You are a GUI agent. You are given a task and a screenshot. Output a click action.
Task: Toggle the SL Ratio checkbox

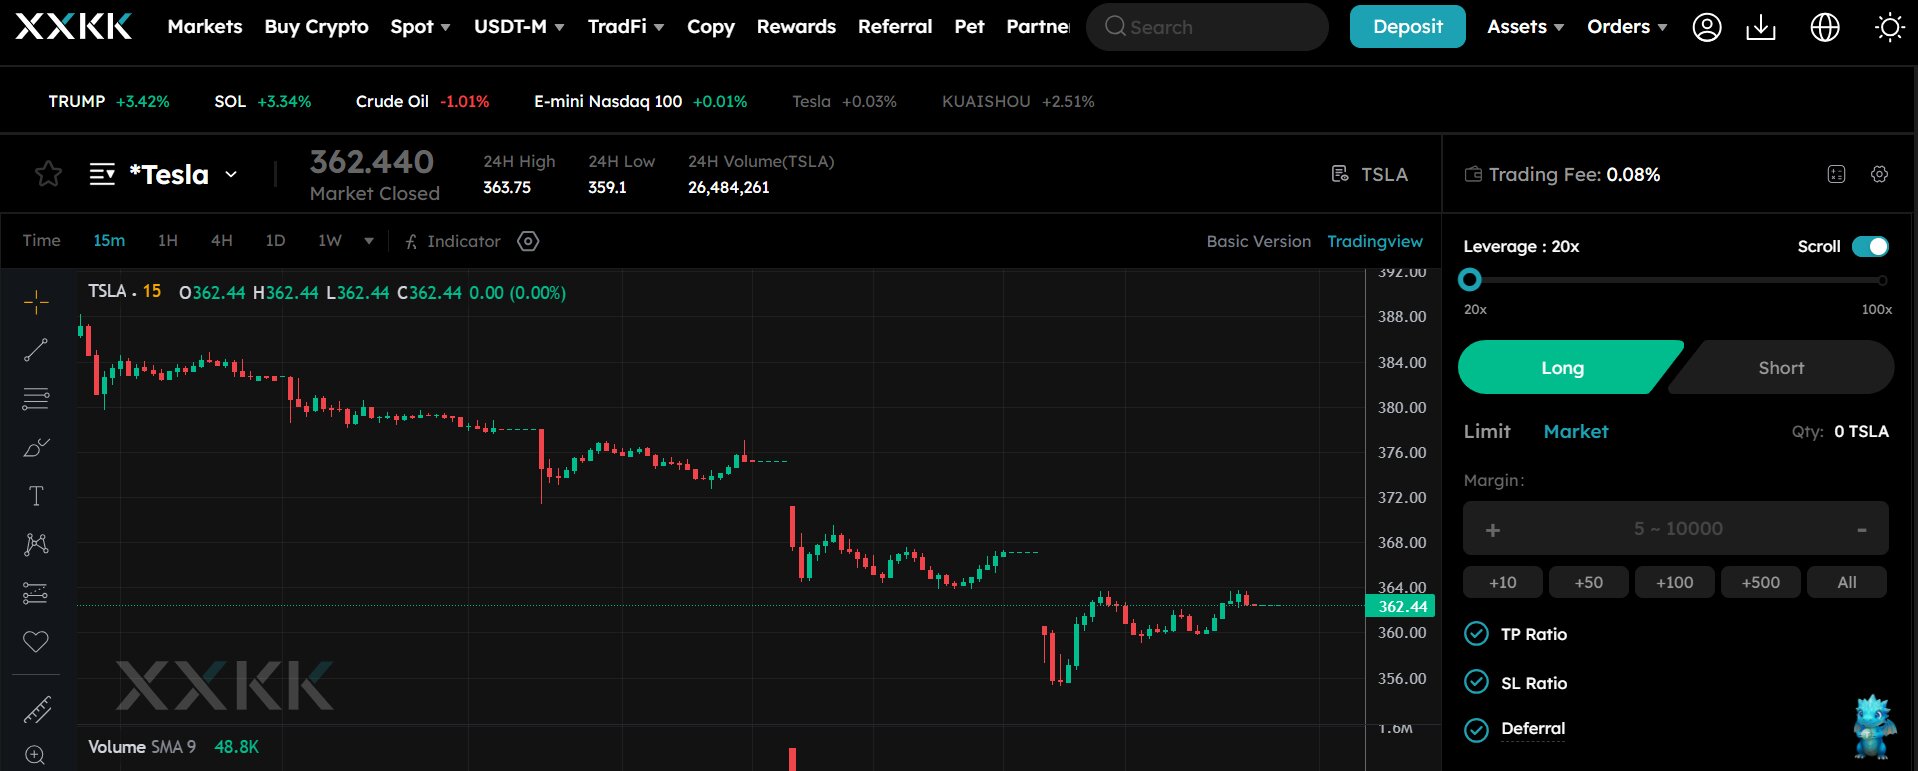coord(1476,682)
